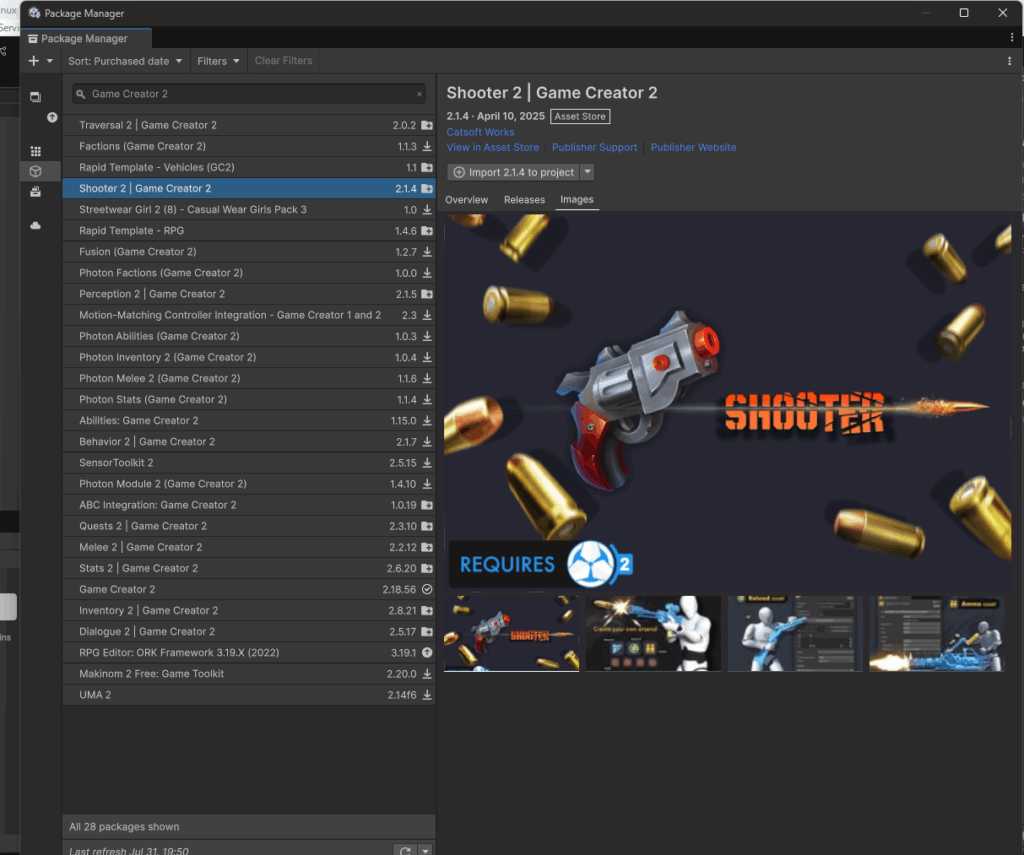Maximize the Package Manager window
Viewport: 1024px width, 855px height.
(964, 13)
